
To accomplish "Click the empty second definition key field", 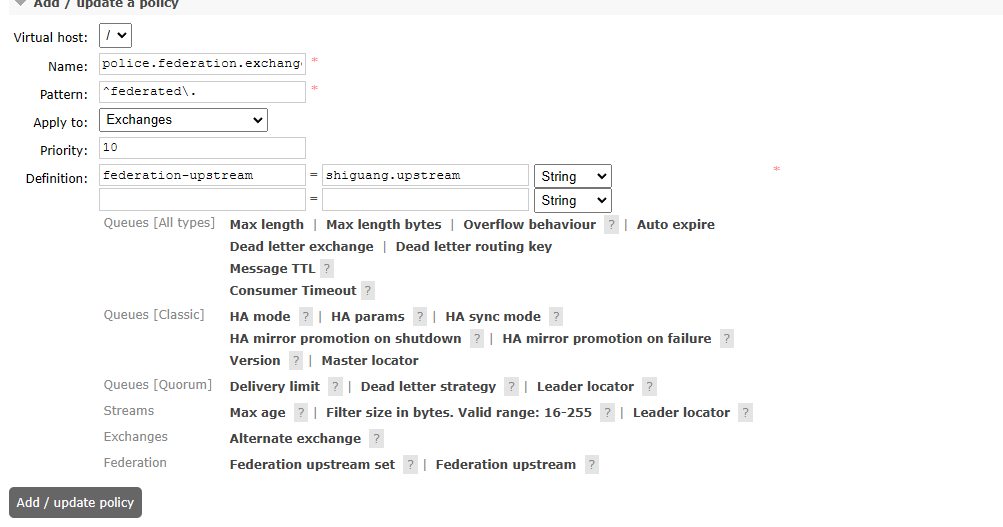I will [x=202, y=200].
